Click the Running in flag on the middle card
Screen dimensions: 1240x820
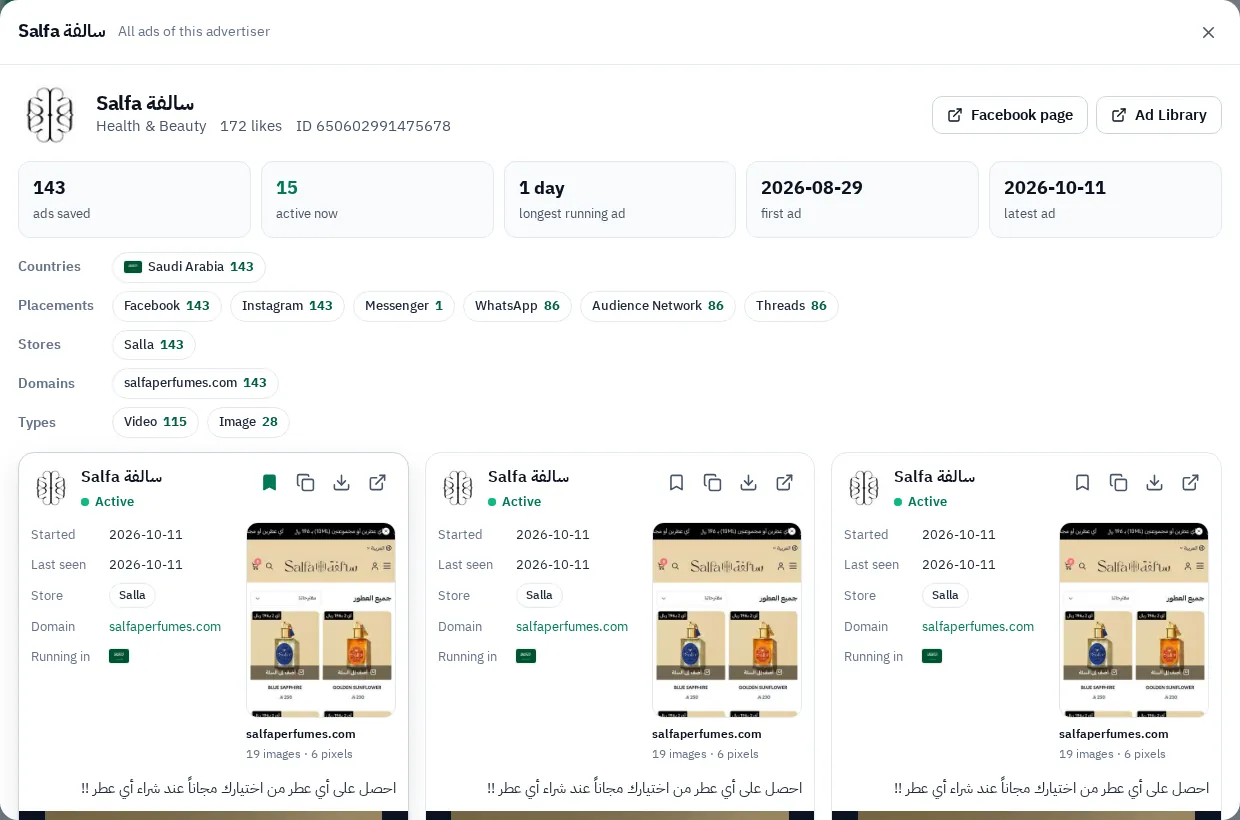[526, 656]
